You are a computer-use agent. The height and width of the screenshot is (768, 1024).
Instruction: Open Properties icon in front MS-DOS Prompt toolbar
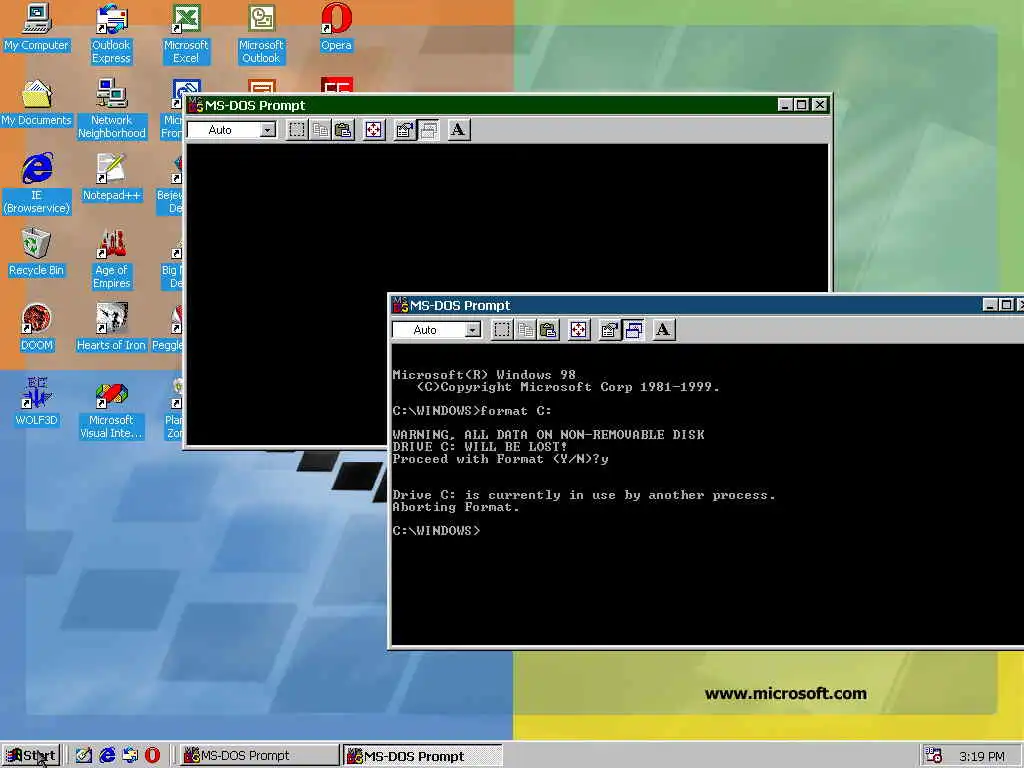609,330
